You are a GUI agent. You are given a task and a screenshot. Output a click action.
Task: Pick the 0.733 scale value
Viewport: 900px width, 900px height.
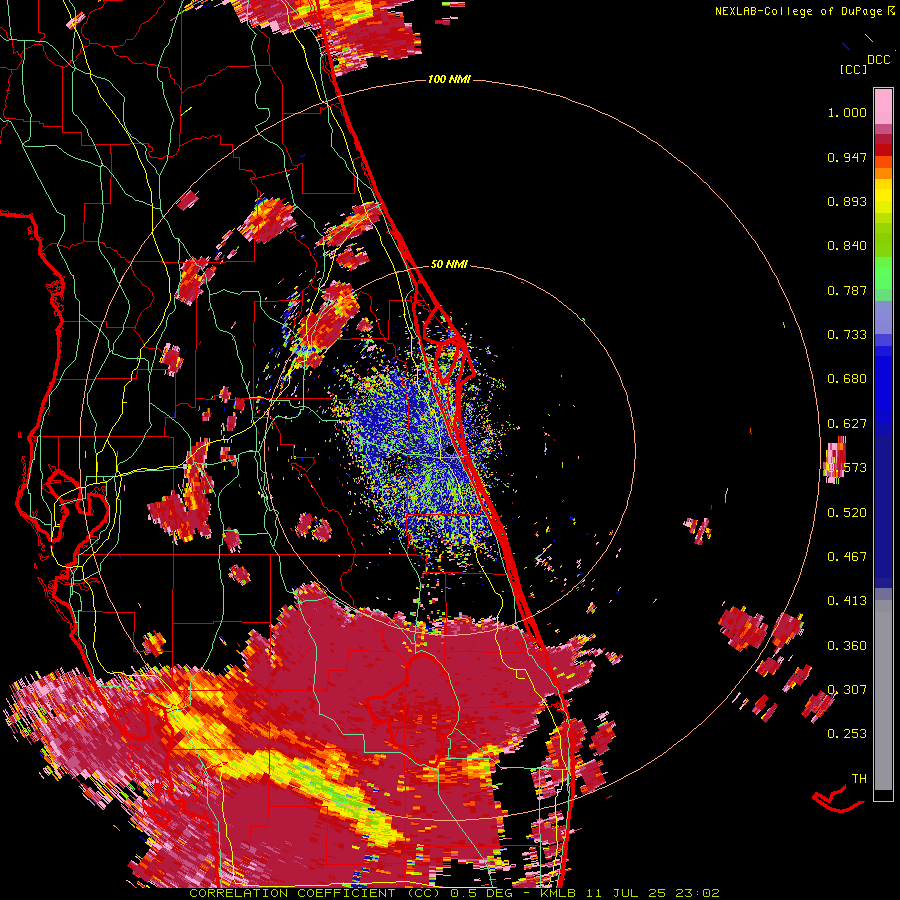point(847,335)
